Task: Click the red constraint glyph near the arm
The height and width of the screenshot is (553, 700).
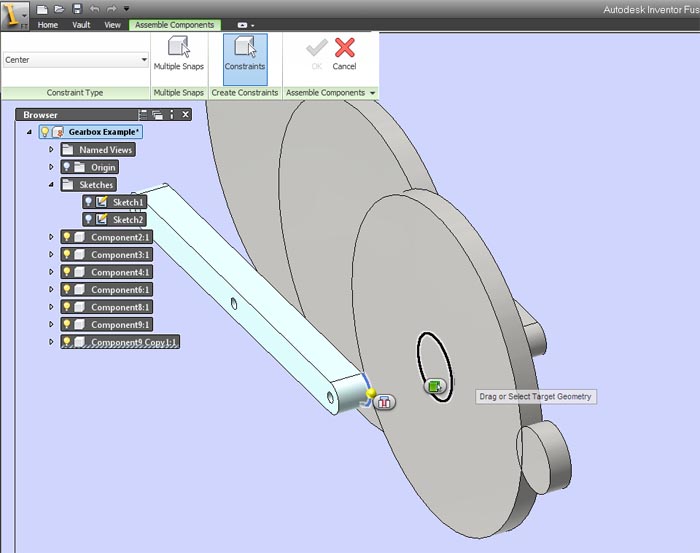Action: (384, 402)
